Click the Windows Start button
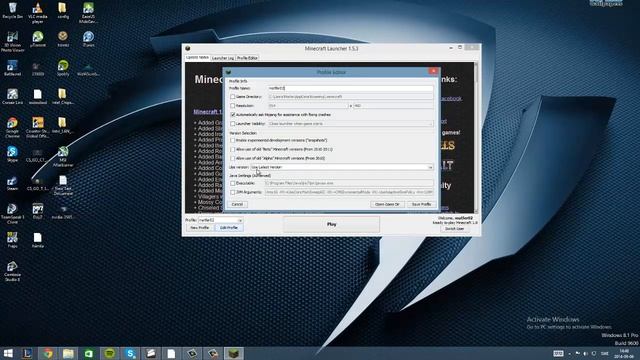The height and width of the screenshot is (360, 640). click(x=8, y=353)
